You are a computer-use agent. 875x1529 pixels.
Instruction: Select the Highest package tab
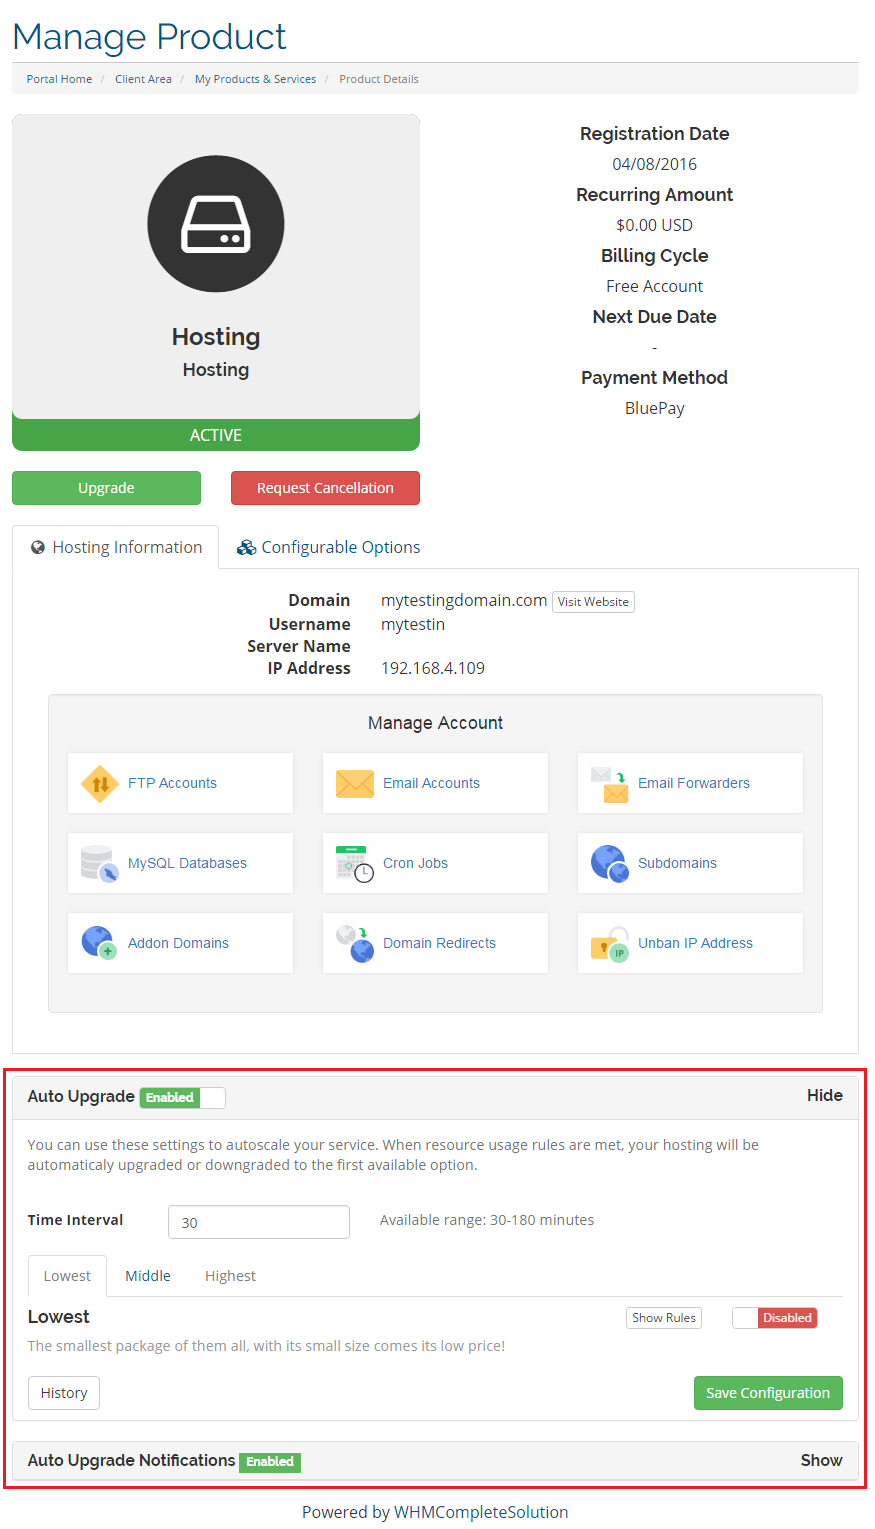click(230, 1277)
